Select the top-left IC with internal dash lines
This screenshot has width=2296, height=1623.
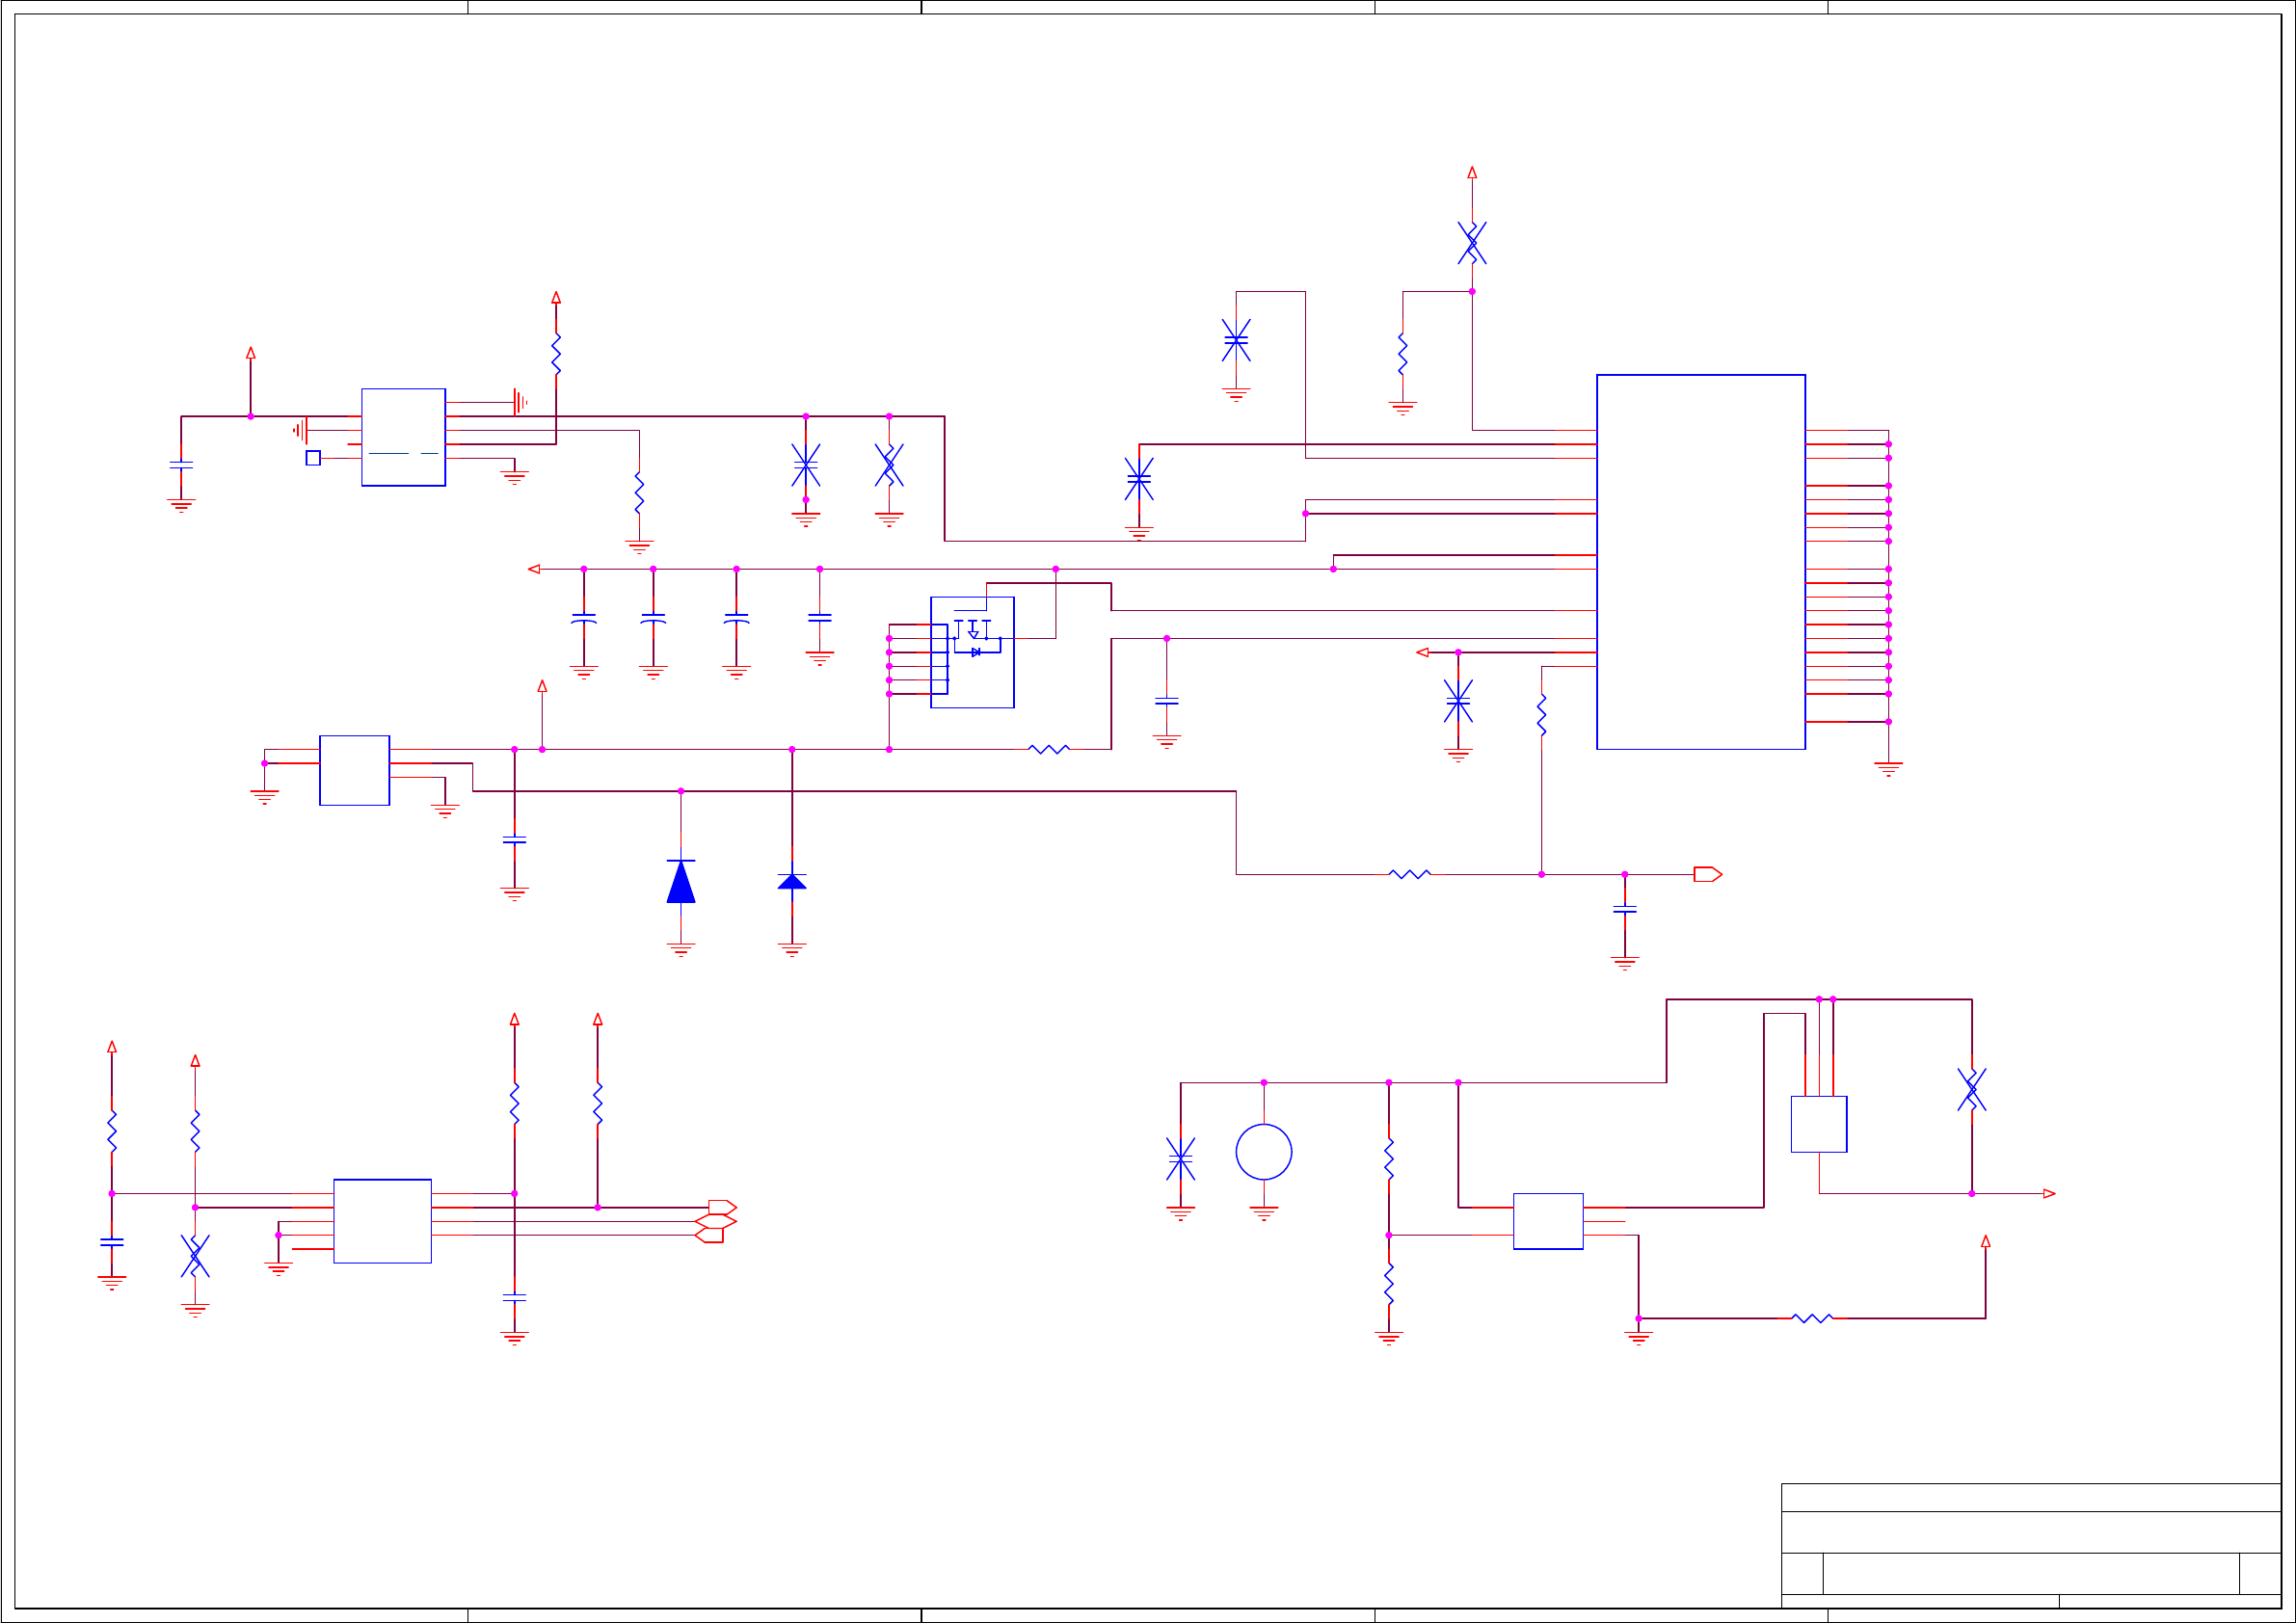pyautogui.click(x=403, y=437)
